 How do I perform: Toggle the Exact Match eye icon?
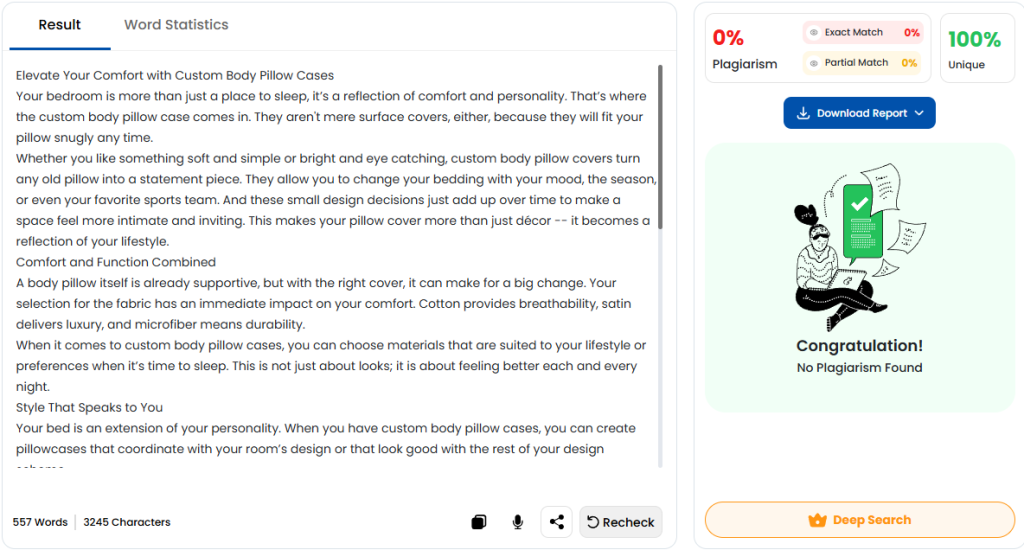pyautogui.click(x=814, y=33)
